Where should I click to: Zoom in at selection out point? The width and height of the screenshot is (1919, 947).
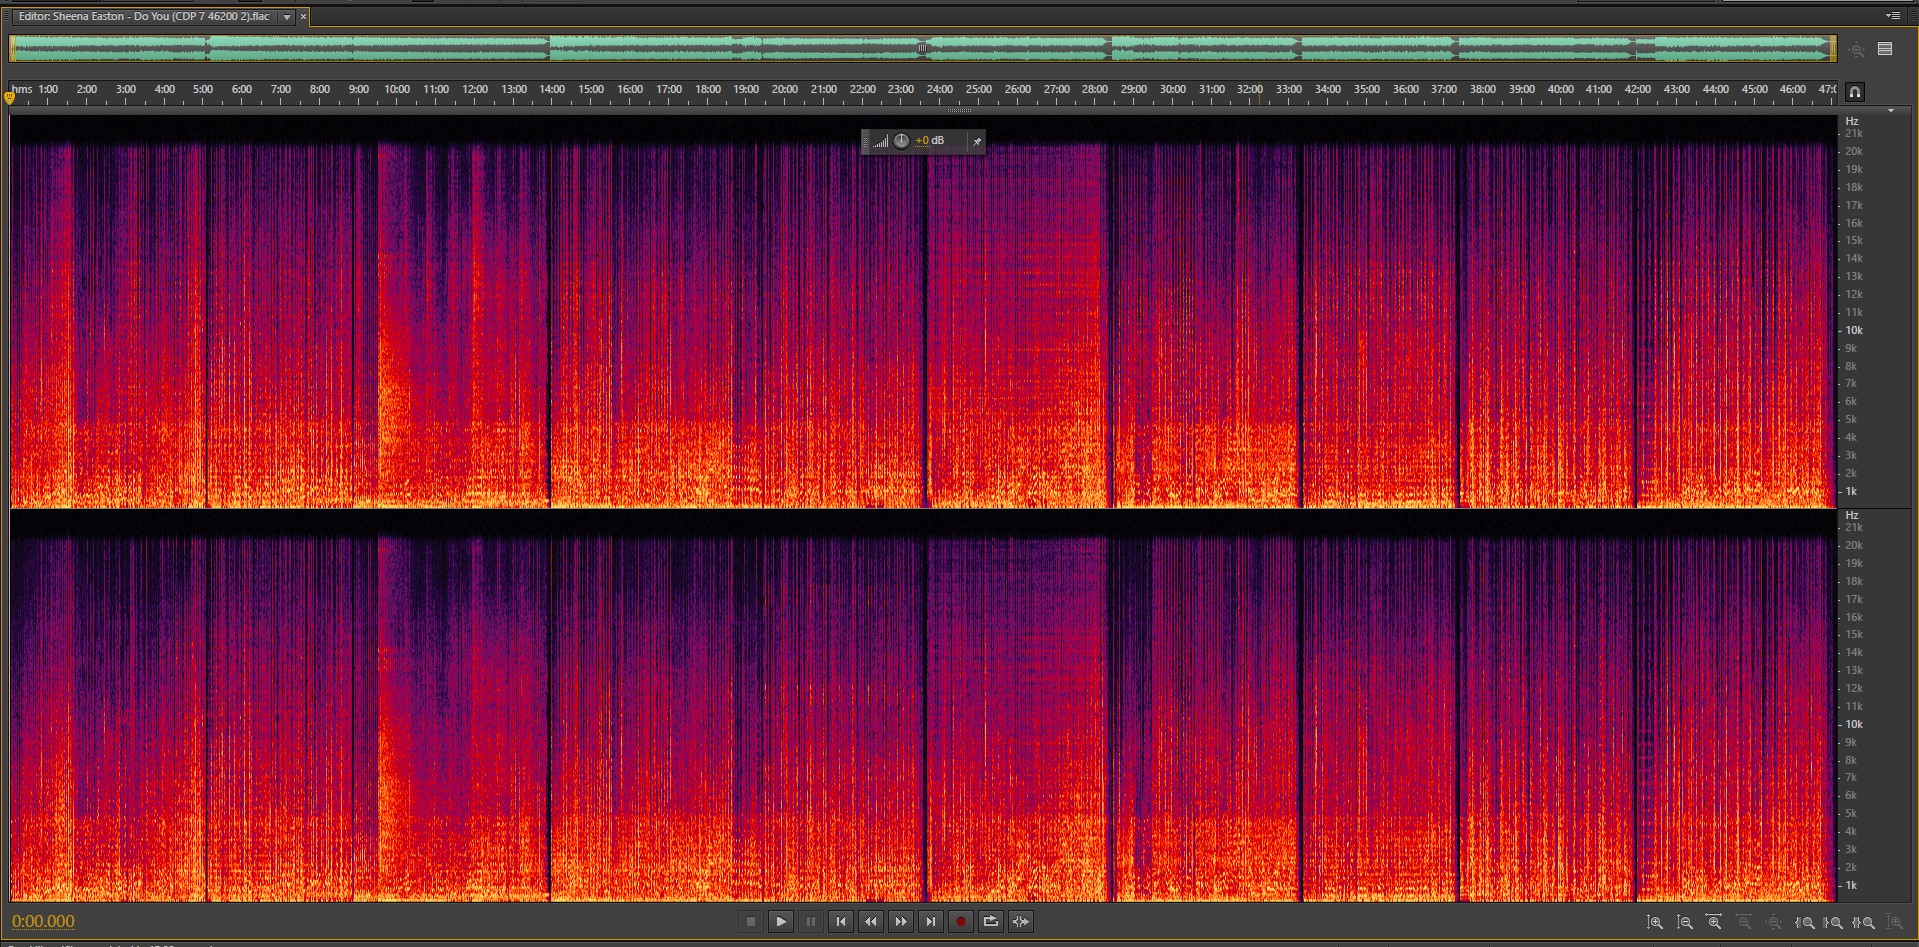[1835, 923]
